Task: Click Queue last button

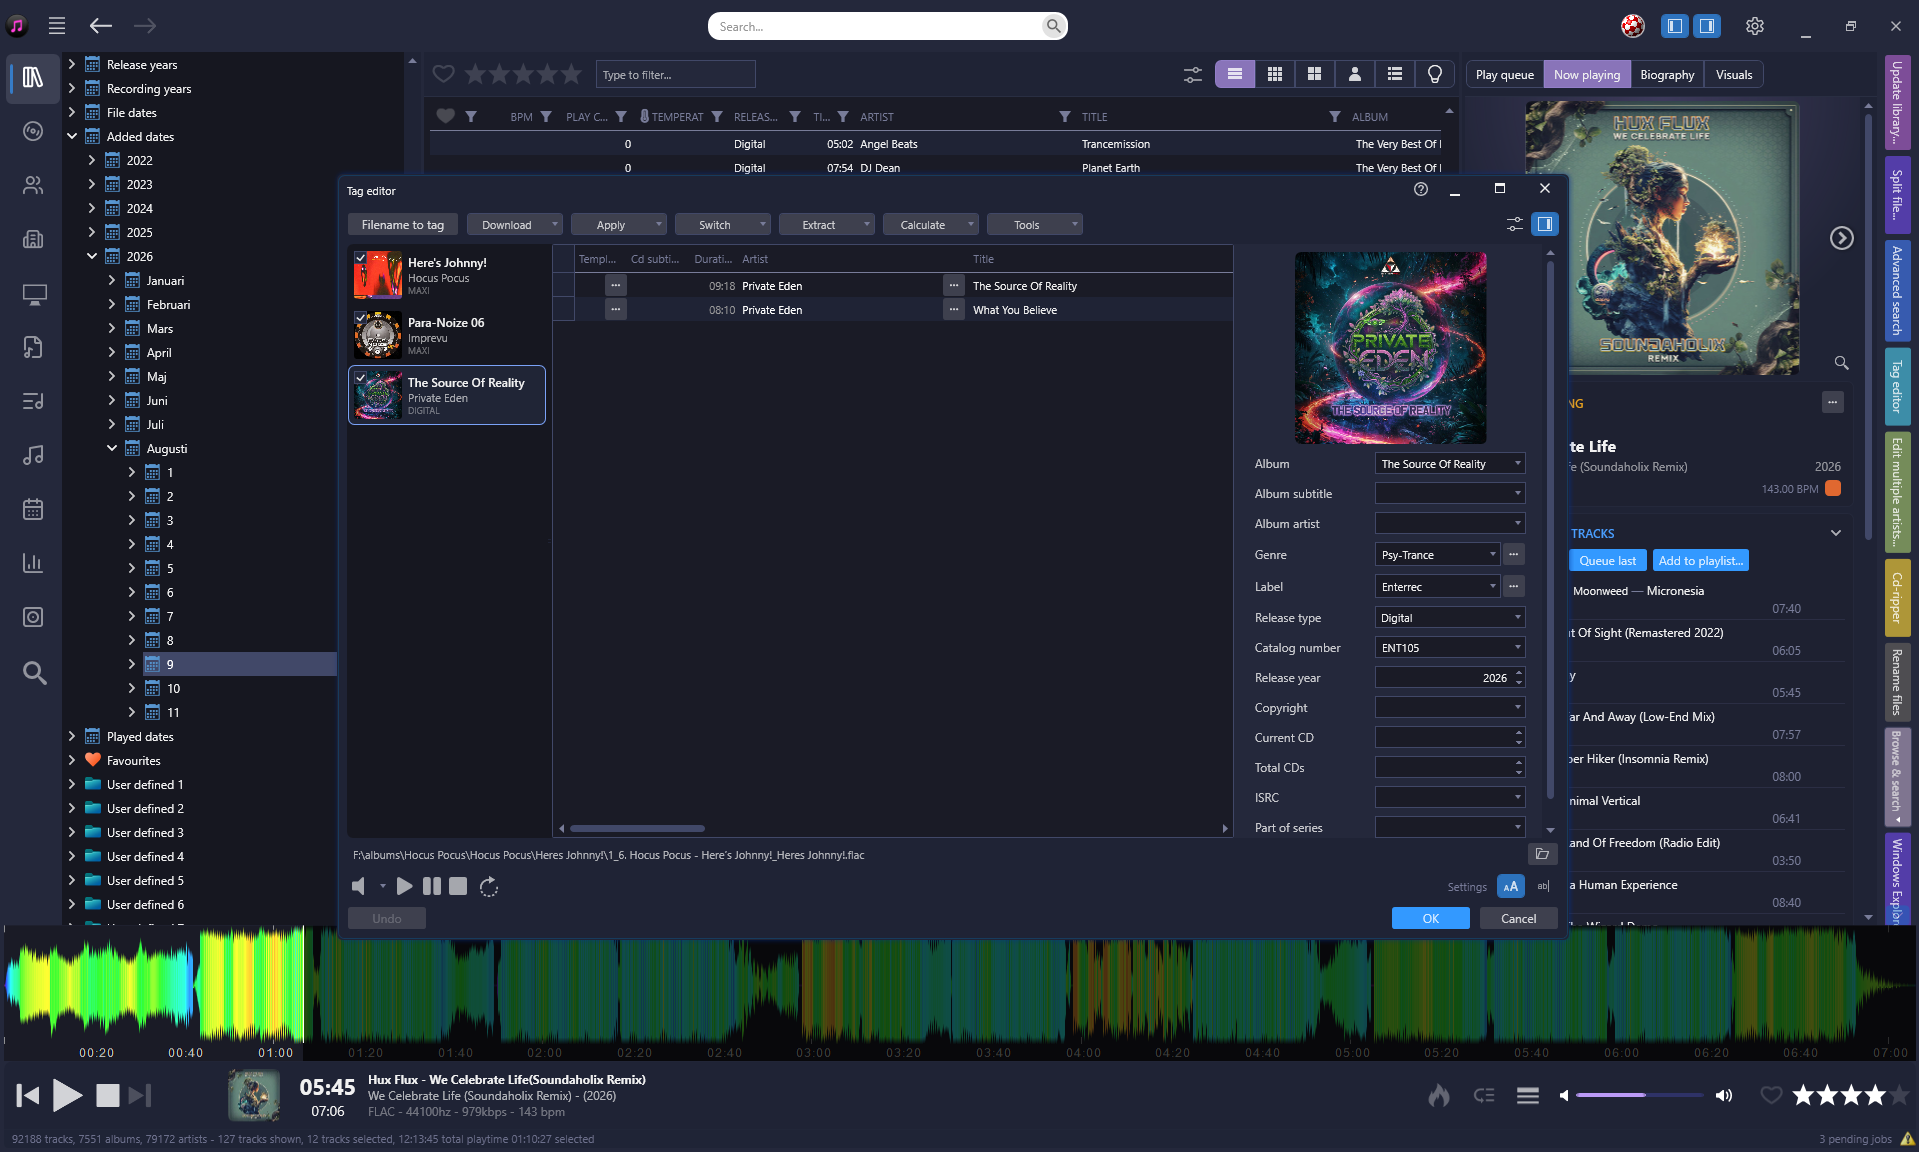Action: (x=1607, y=560)
